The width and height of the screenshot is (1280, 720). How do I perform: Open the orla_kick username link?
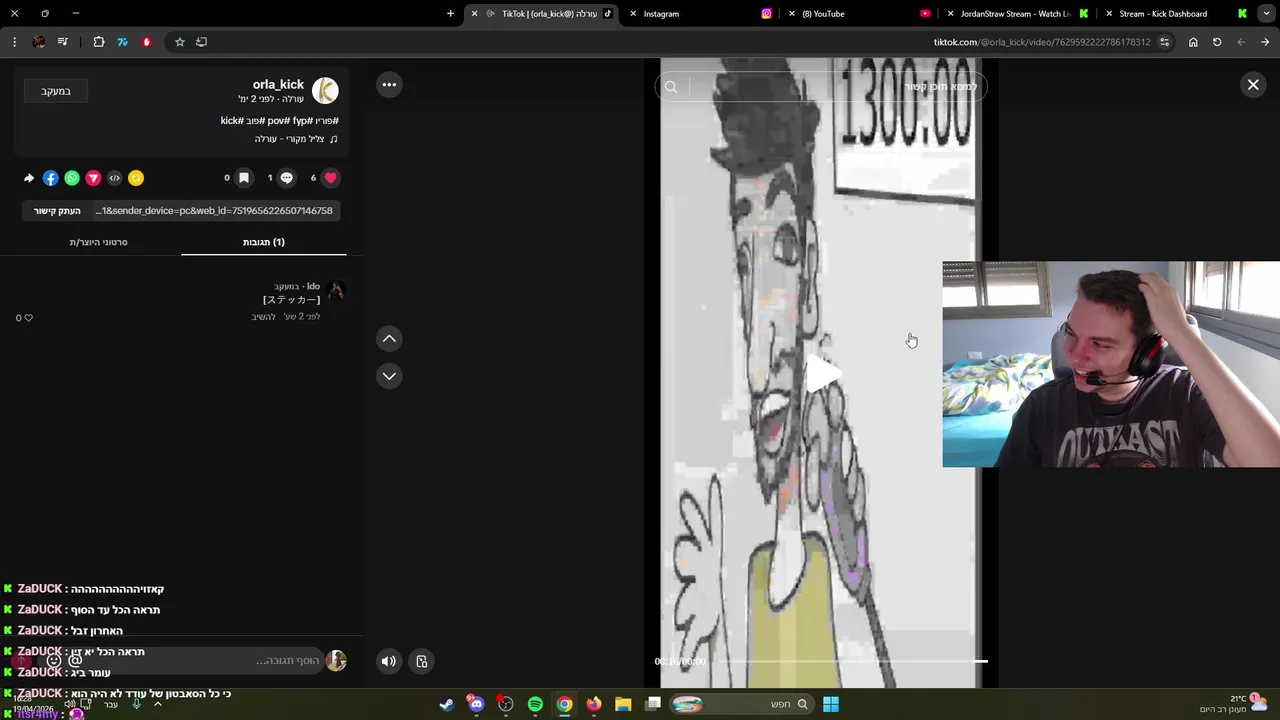coord(278,85)
